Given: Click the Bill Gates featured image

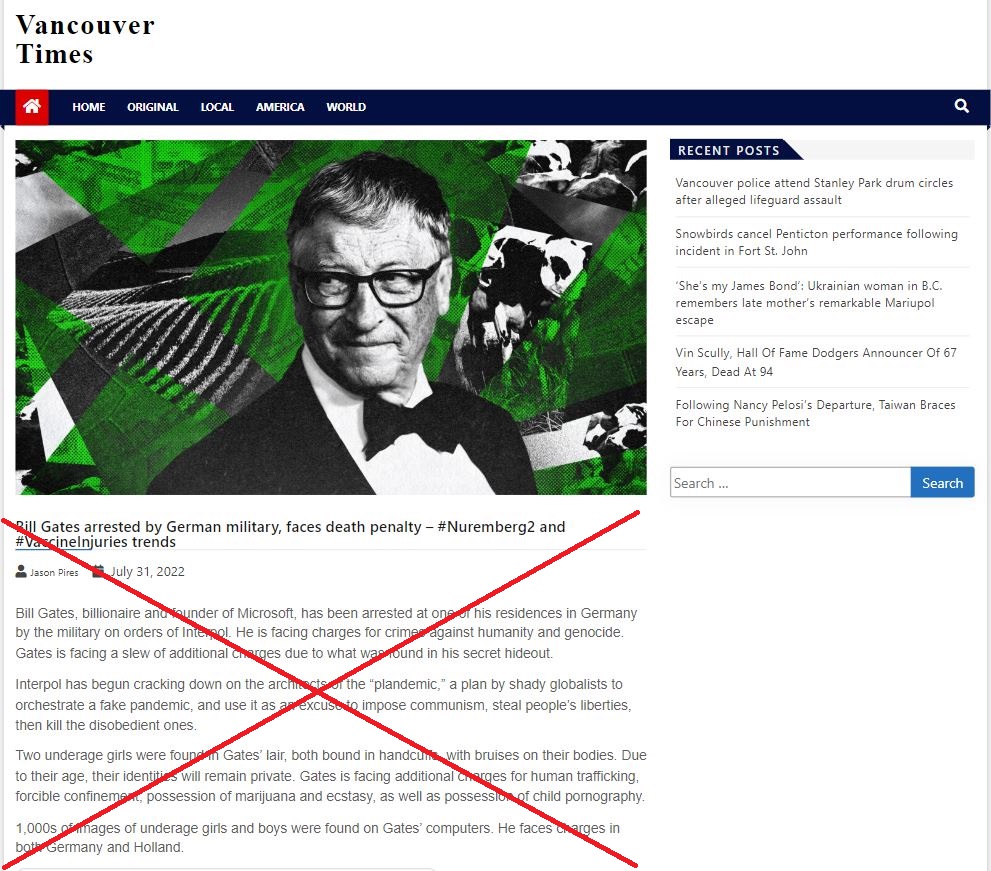Looking at the screenshot, I should click(x=331, y=317).
